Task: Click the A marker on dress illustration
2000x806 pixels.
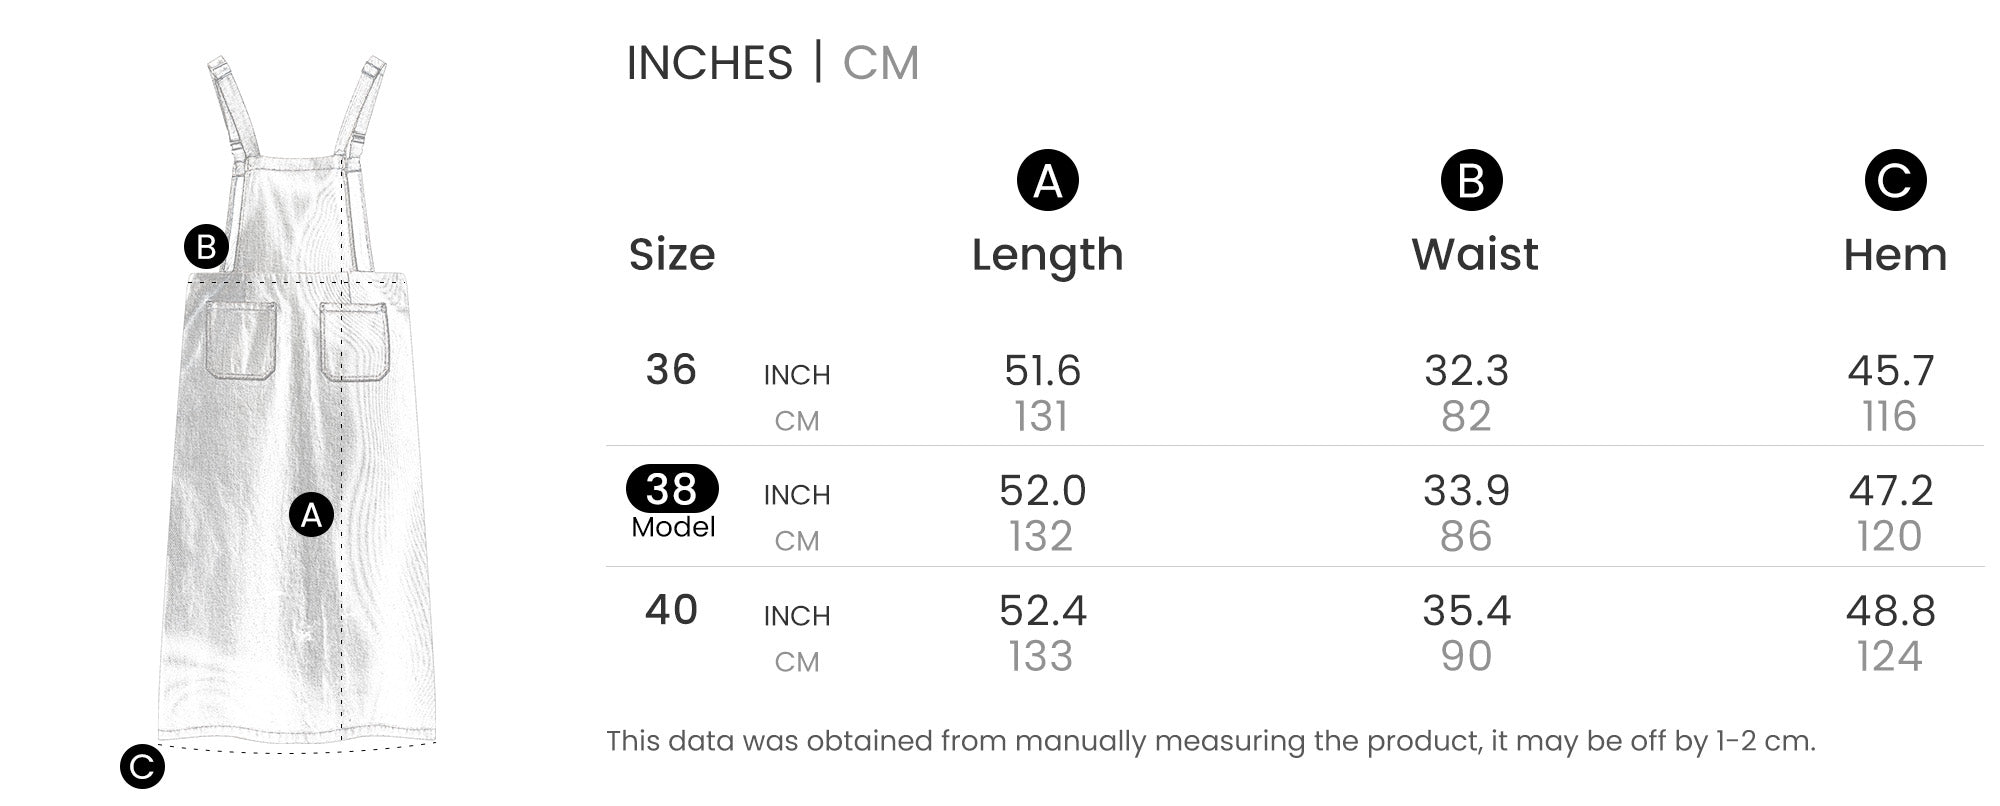Action: 311,515
